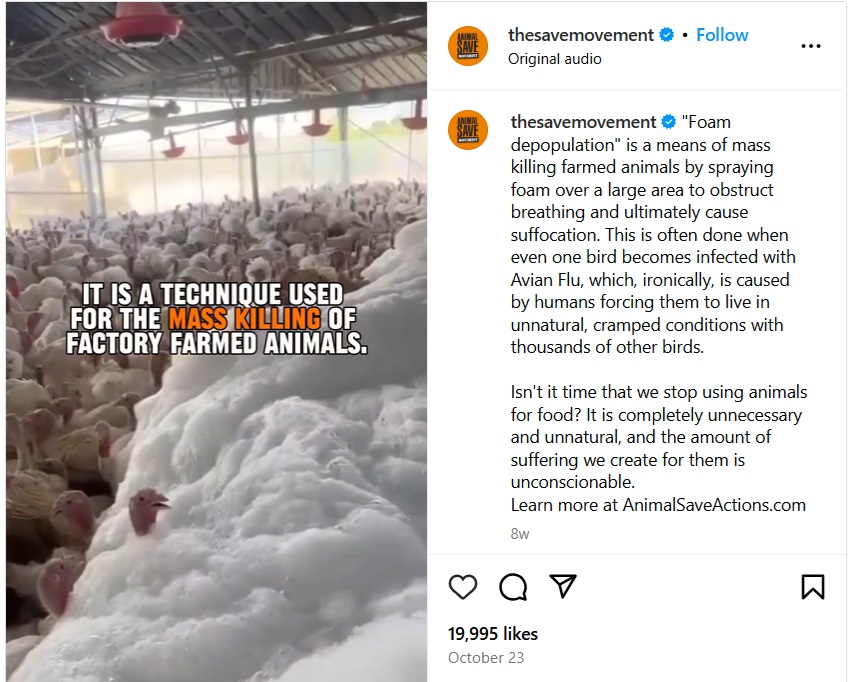
Task: Save post with bookmark icon
Action: click(813, 587)
